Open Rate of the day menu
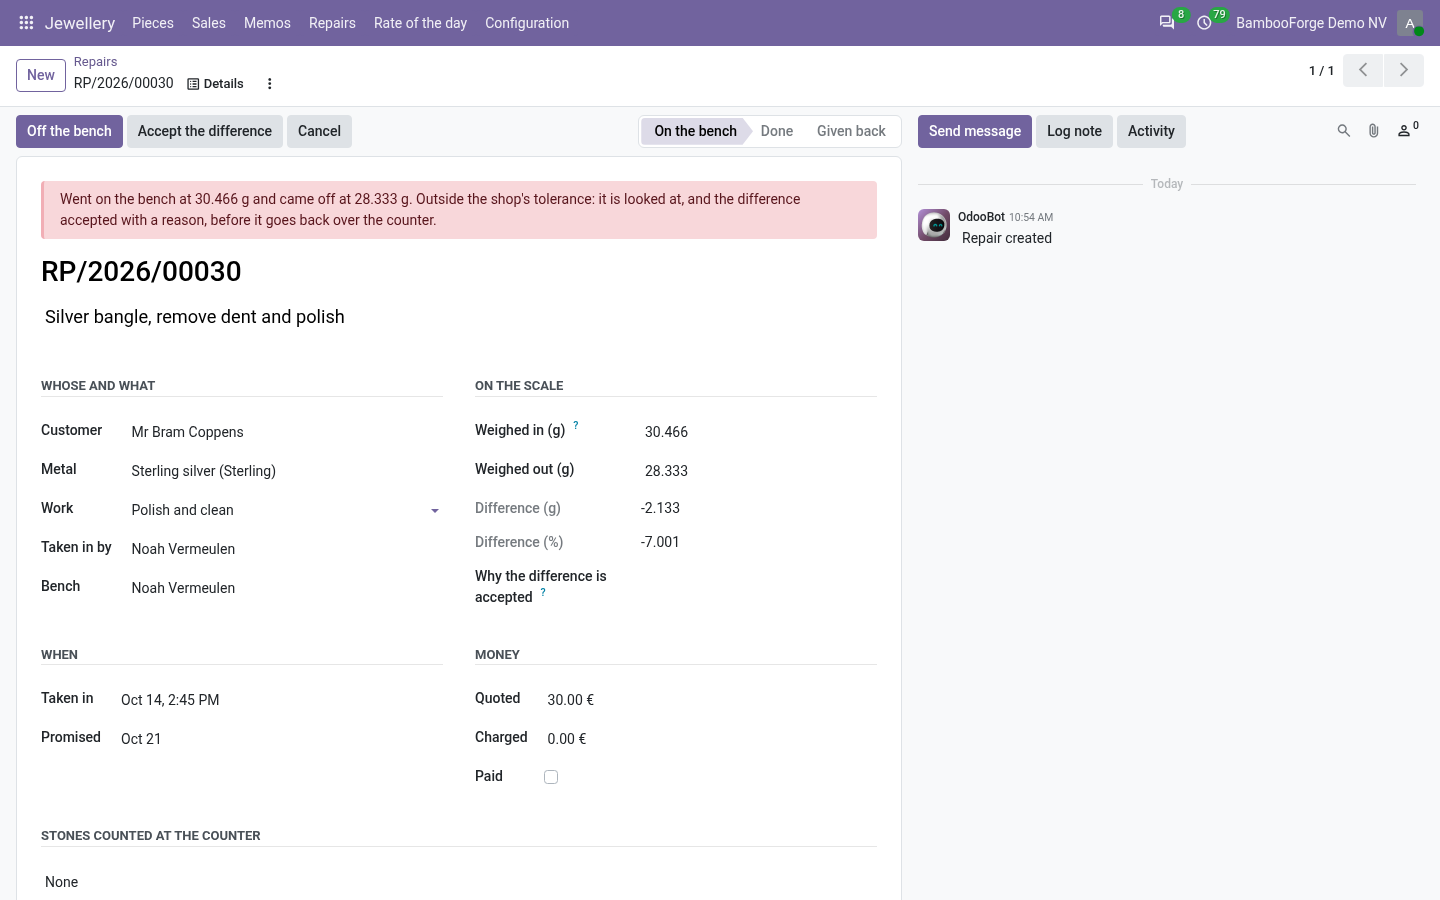The image size is (1440, 900). (x=420, y=23)
